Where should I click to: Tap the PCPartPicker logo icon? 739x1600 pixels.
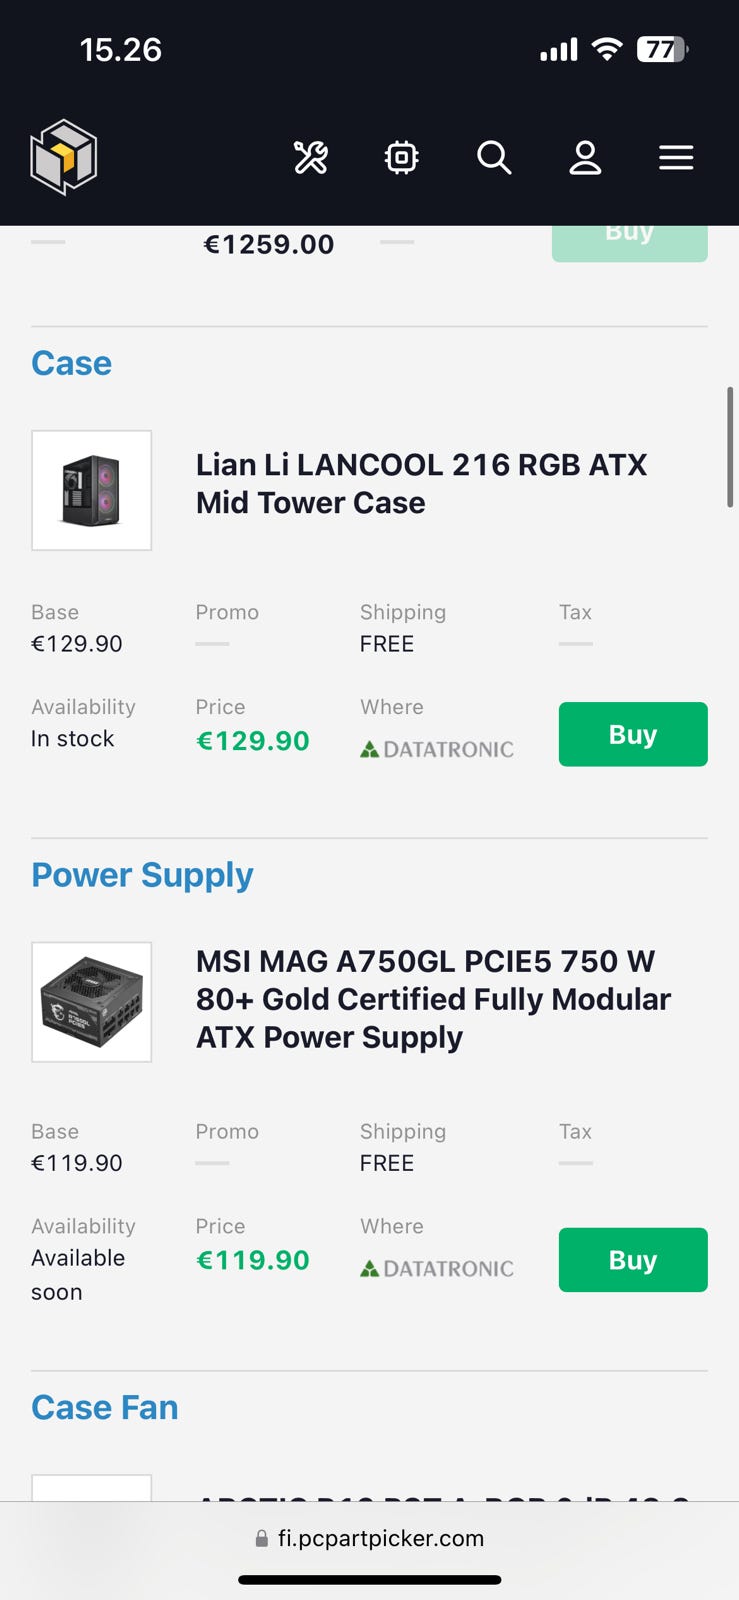63,157
